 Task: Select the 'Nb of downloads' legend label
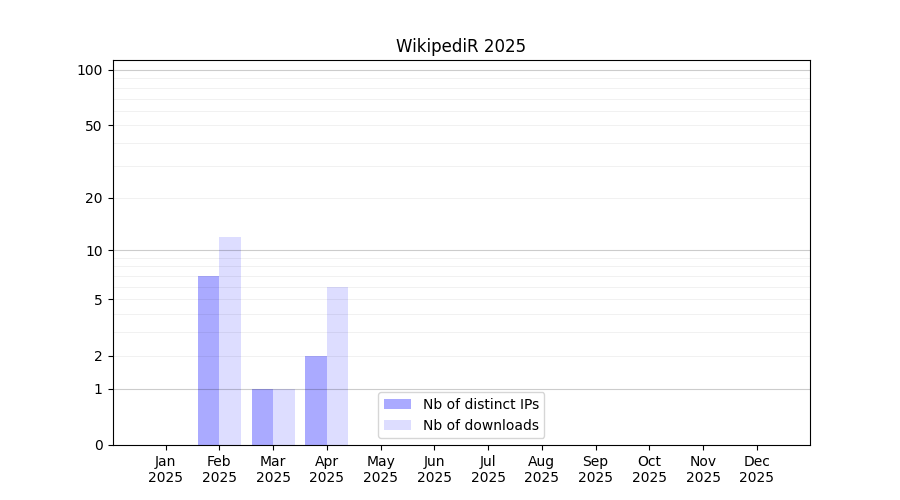click(x=480, y=425)
